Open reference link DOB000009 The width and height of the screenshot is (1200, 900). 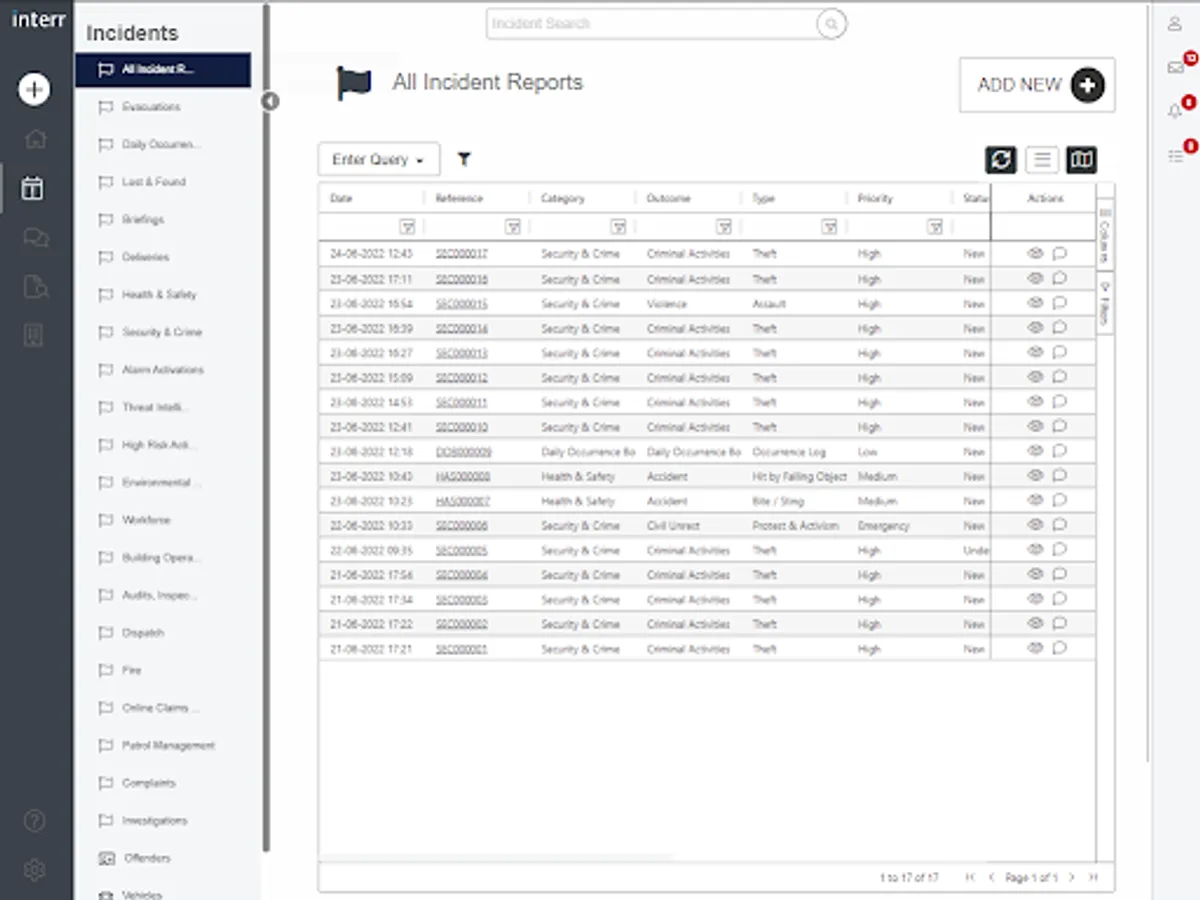point(463,452)
